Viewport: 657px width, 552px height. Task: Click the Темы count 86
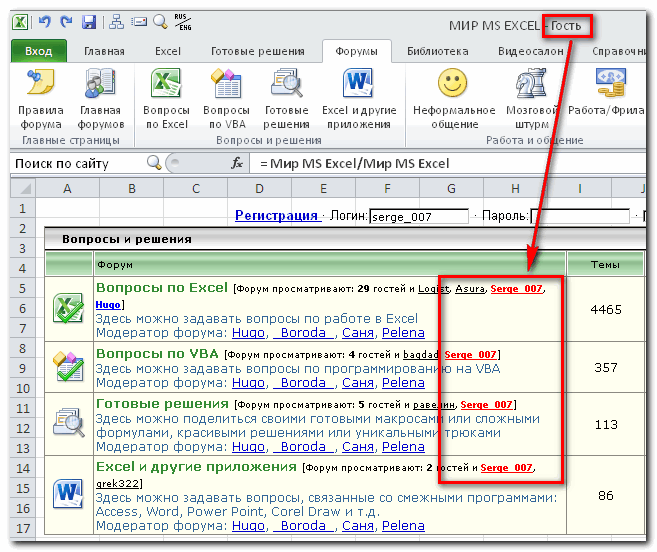605,495
